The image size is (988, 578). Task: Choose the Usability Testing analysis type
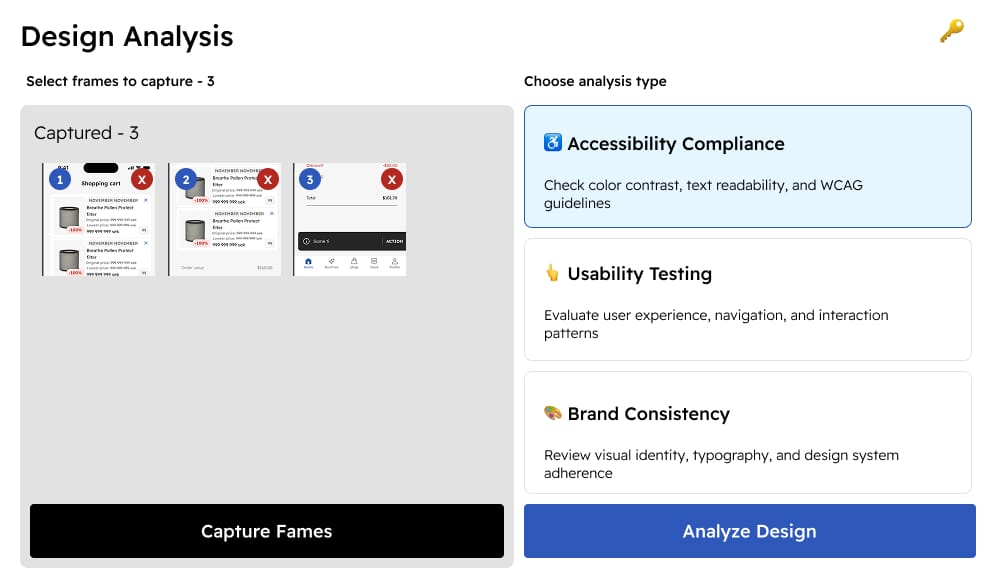tap(747, 299)
